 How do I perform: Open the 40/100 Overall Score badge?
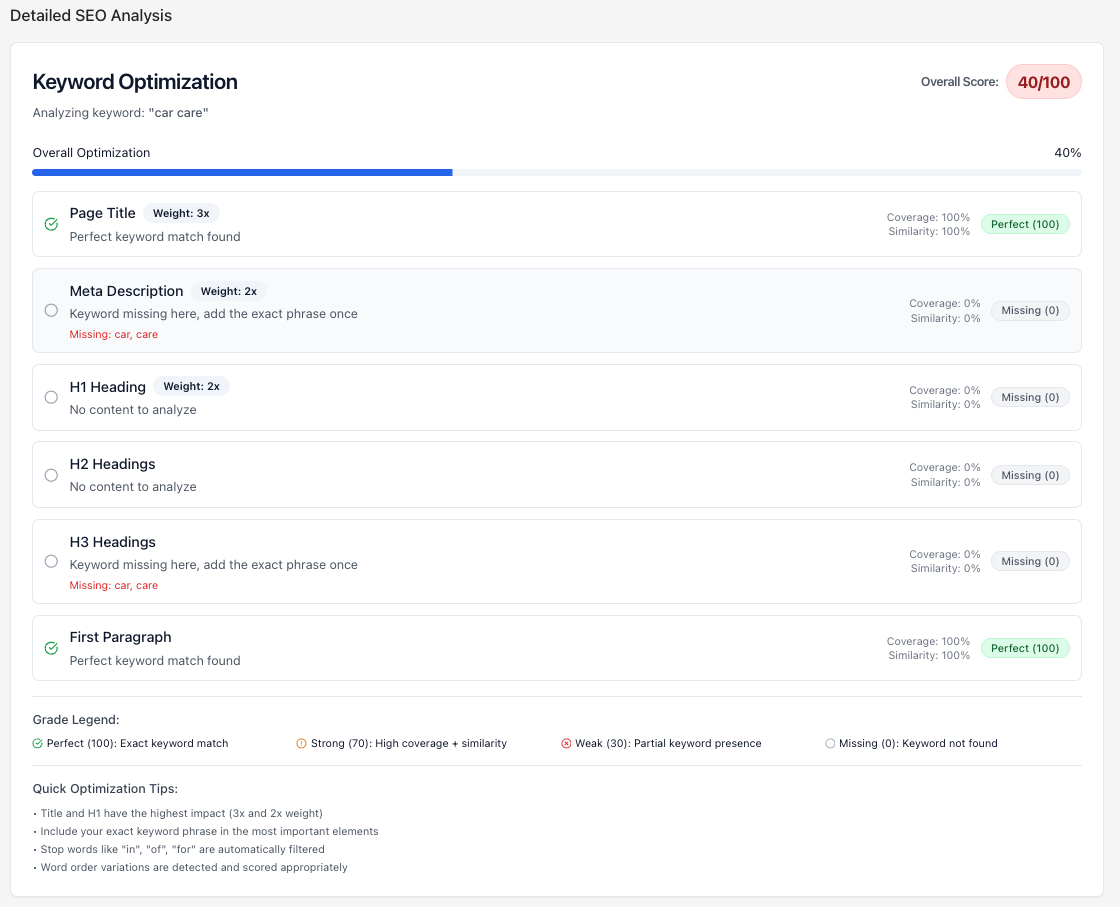click(x=1043, y=81)
